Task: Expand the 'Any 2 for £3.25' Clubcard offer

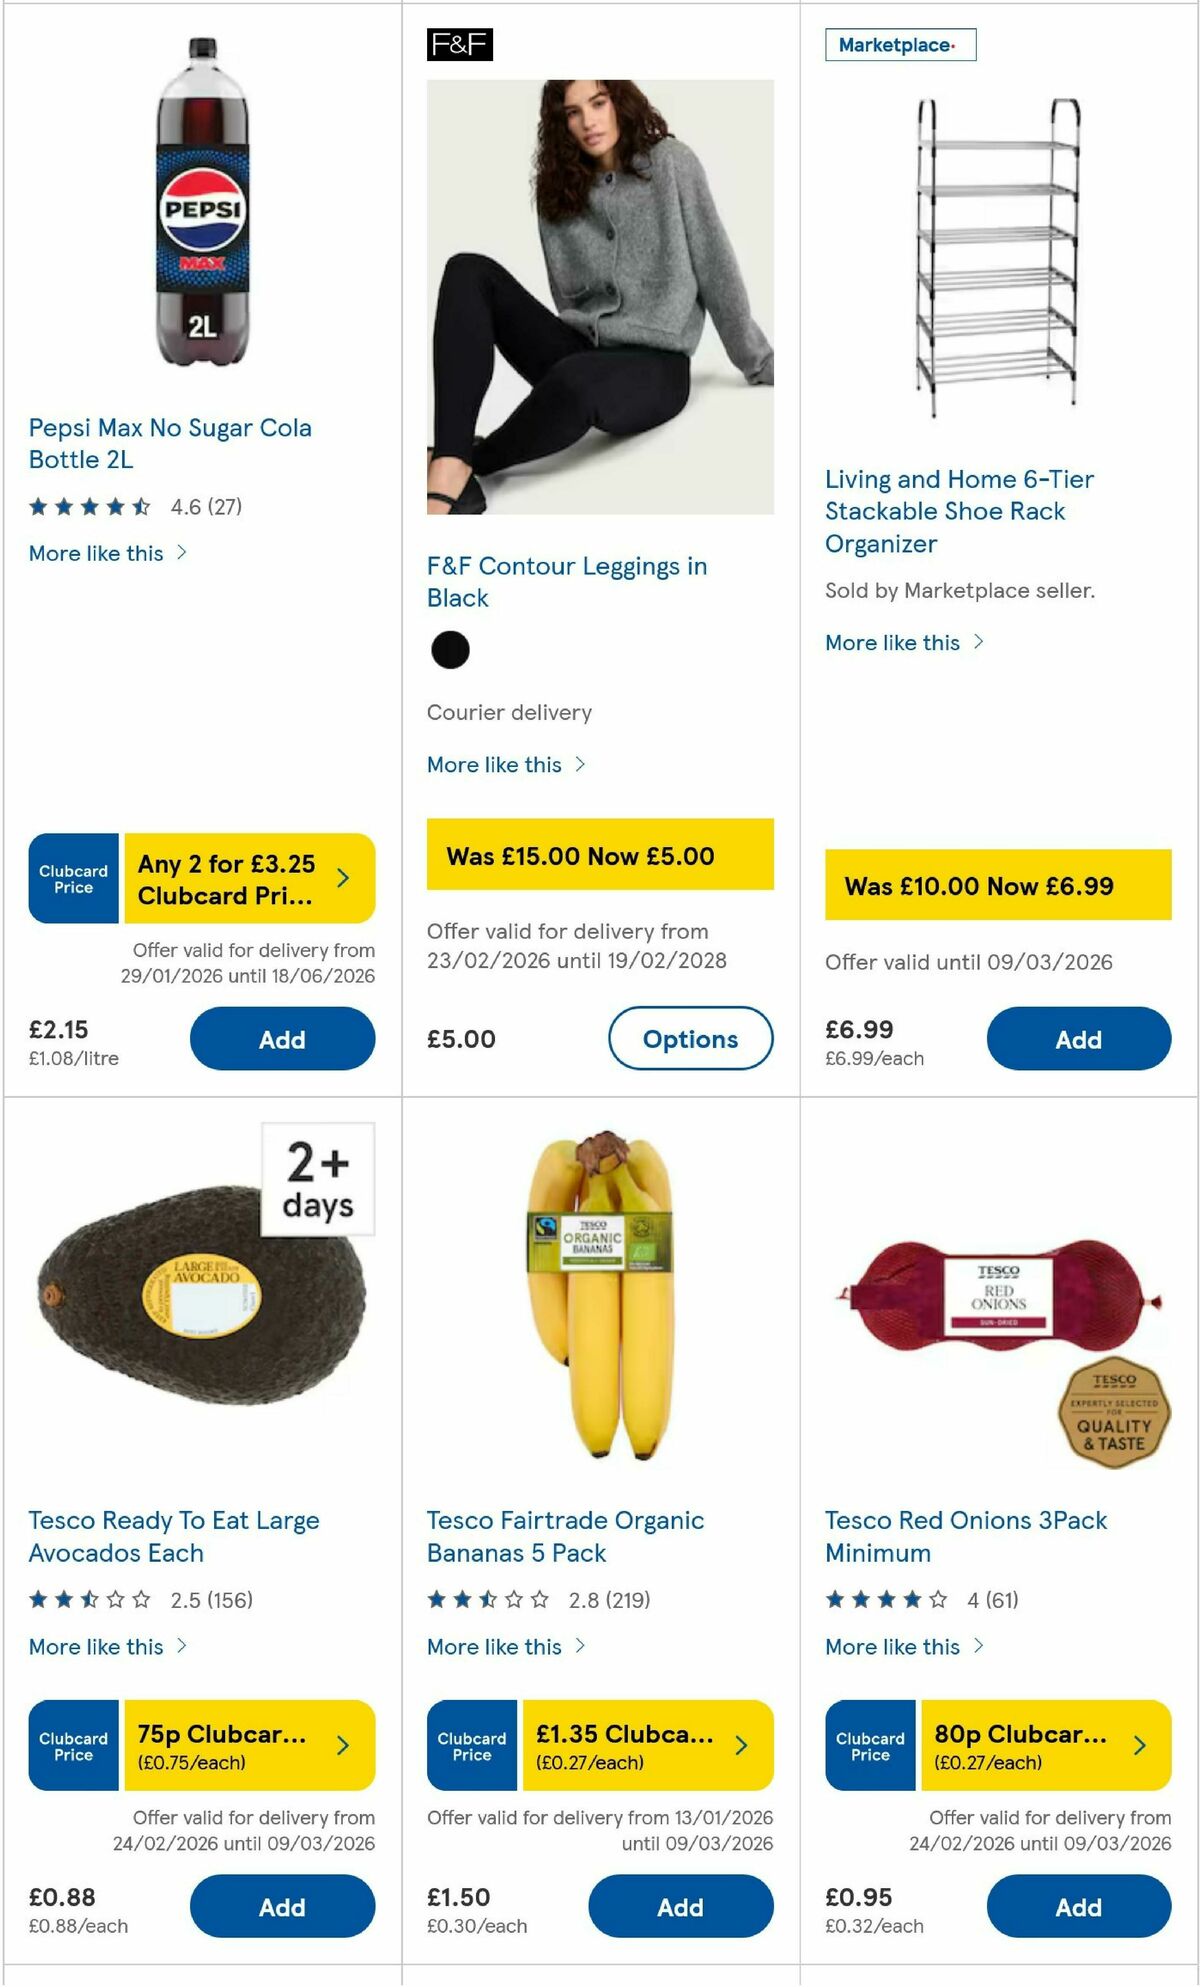Action: (x=246, y=877)
